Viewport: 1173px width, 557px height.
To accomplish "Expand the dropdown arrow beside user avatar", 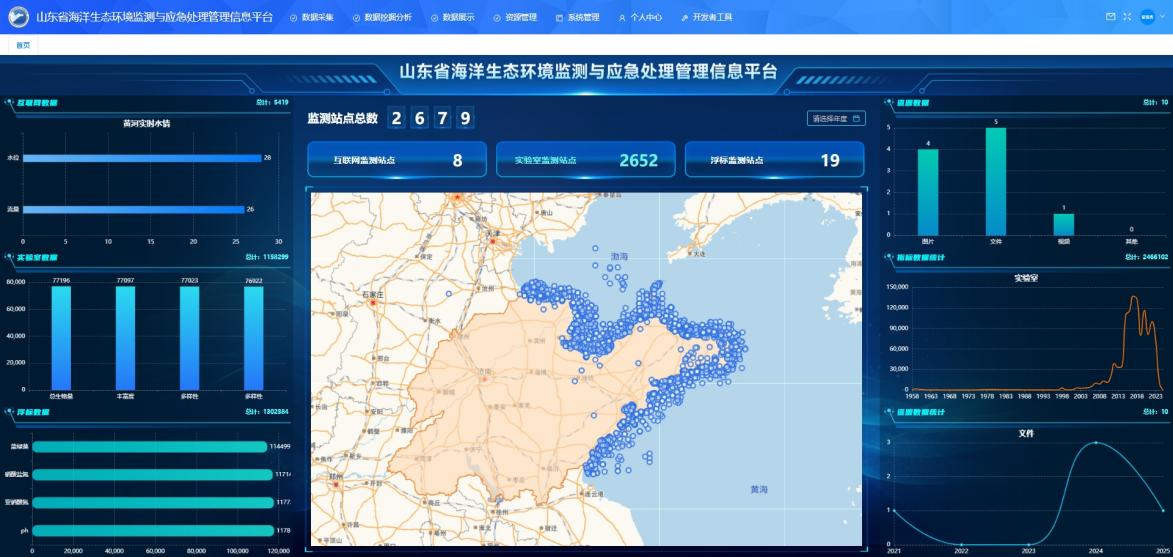I will [x=1163, y=17].
